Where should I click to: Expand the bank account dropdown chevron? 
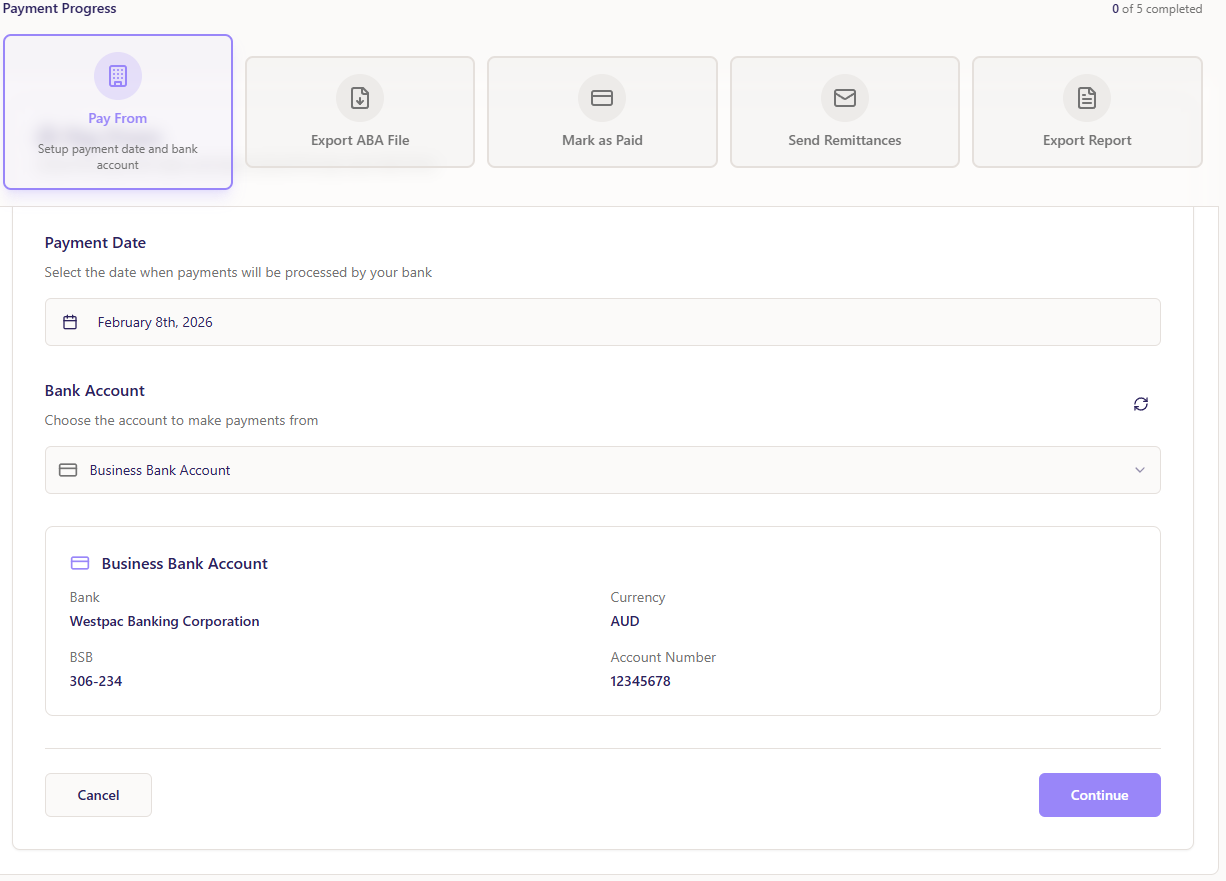click(1140, 470)
